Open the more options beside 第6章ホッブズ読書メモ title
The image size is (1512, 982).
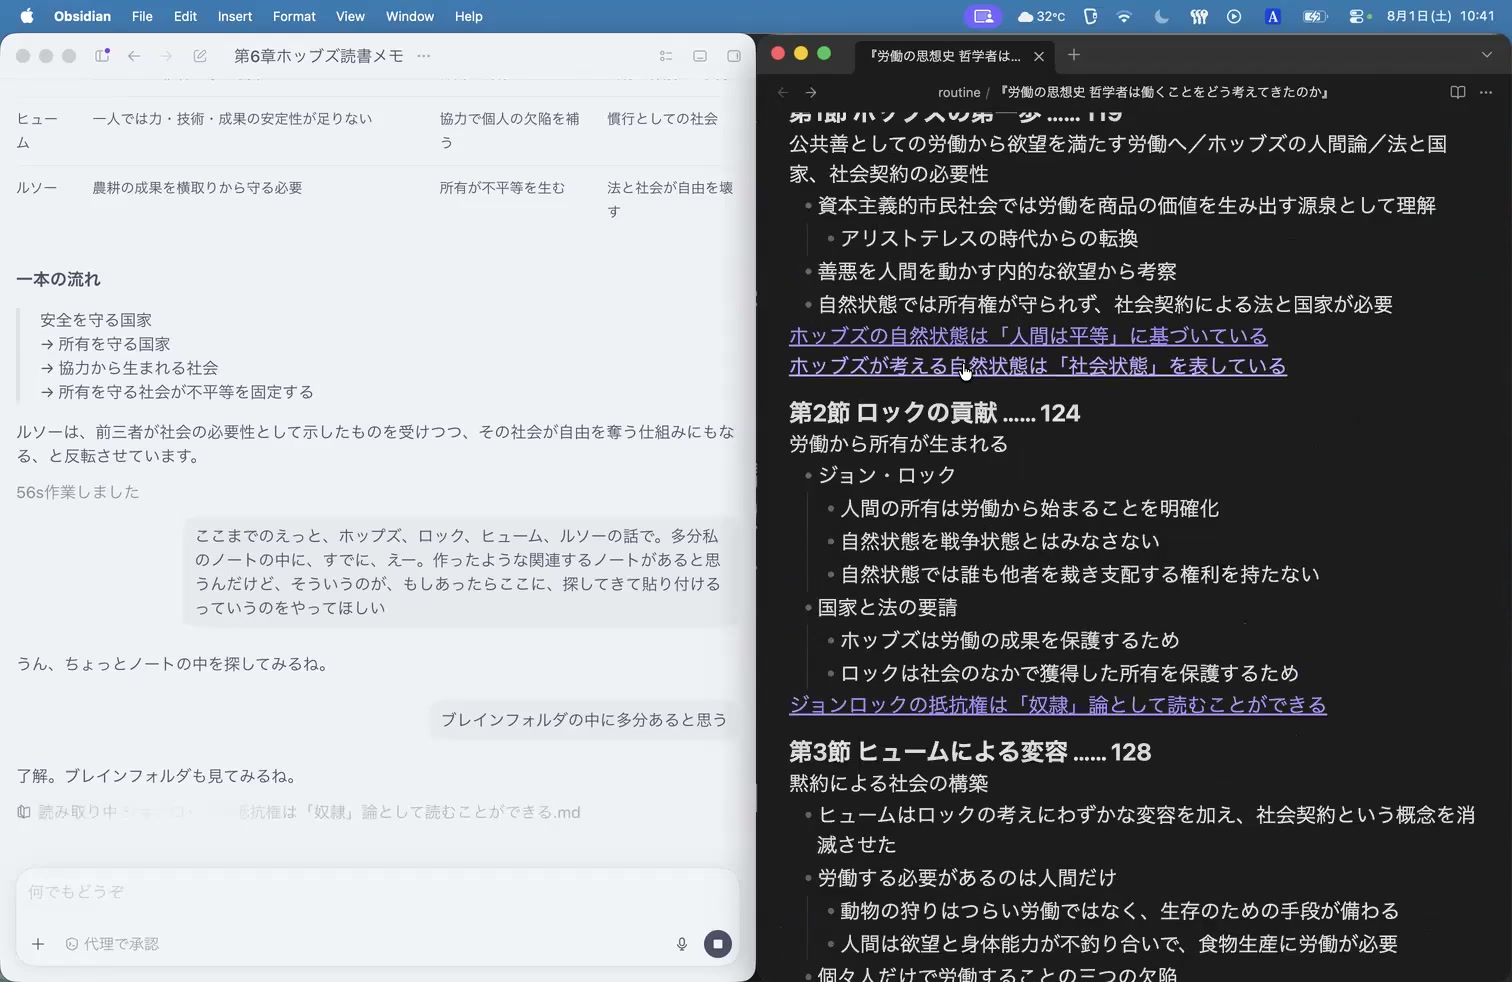pyautogui.click(x=424, y=56)
